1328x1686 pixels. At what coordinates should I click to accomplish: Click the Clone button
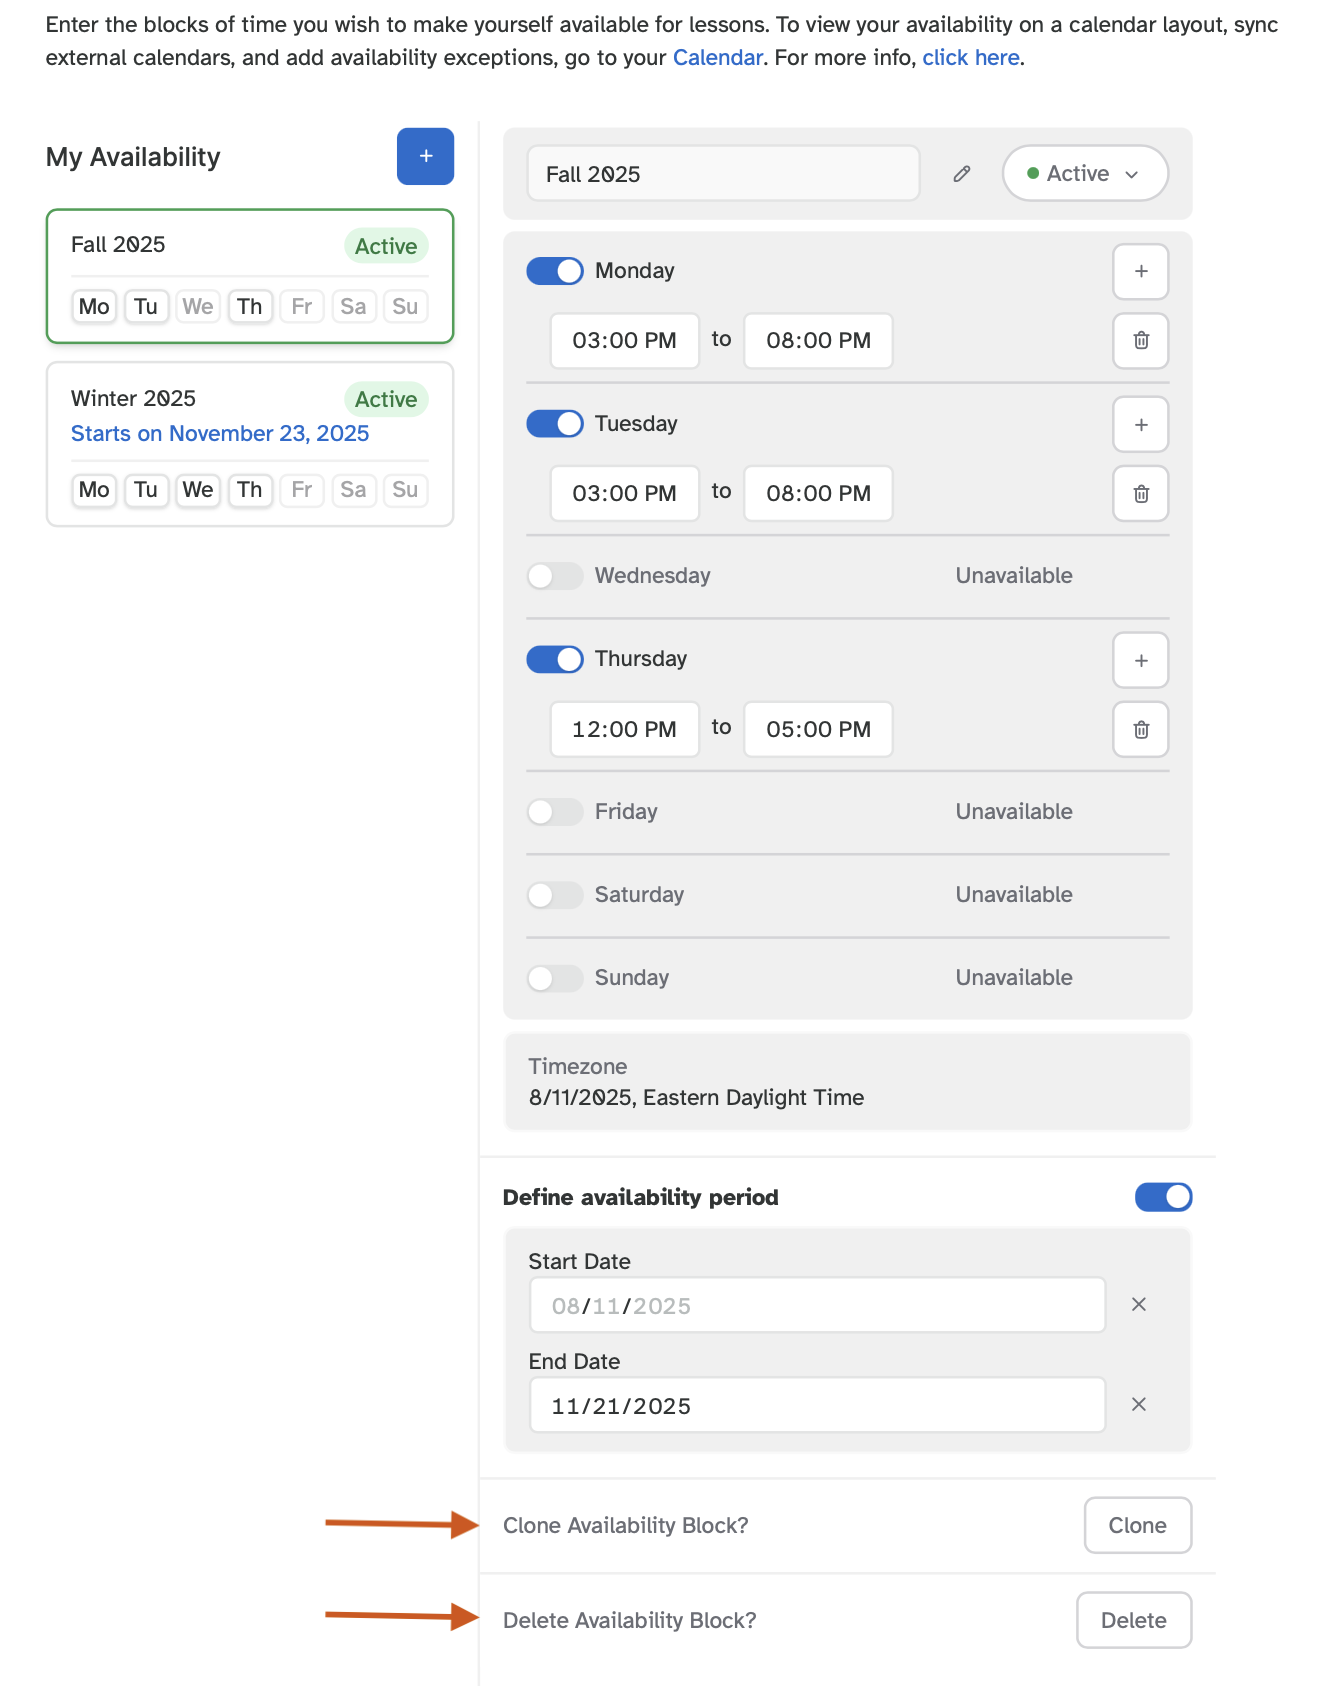pyautogui.click(x=1137, y=1525)
